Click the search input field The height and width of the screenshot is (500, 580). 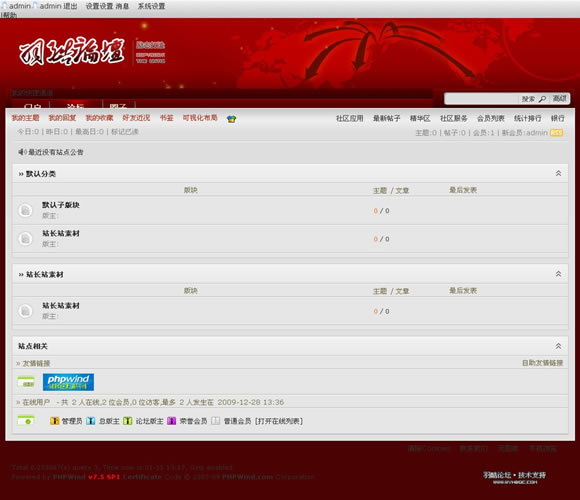(482, 99)
